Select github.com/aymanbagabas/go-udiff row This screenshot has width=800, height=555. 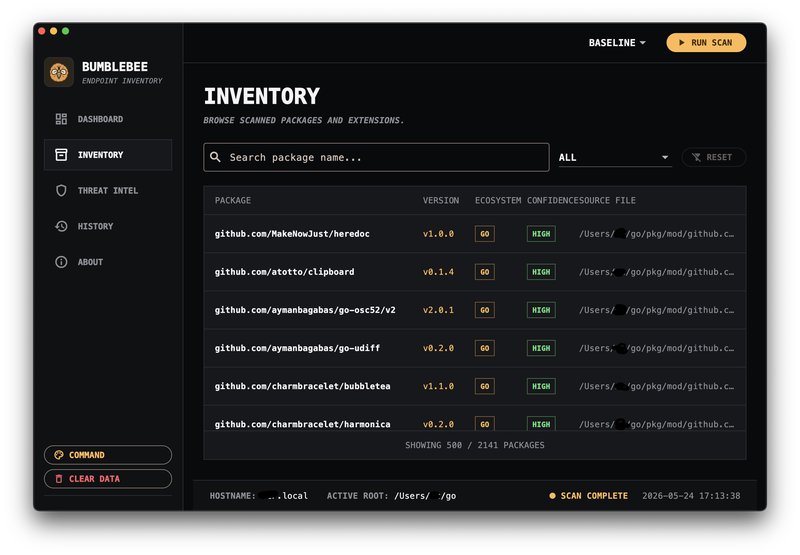pos(474,348)
